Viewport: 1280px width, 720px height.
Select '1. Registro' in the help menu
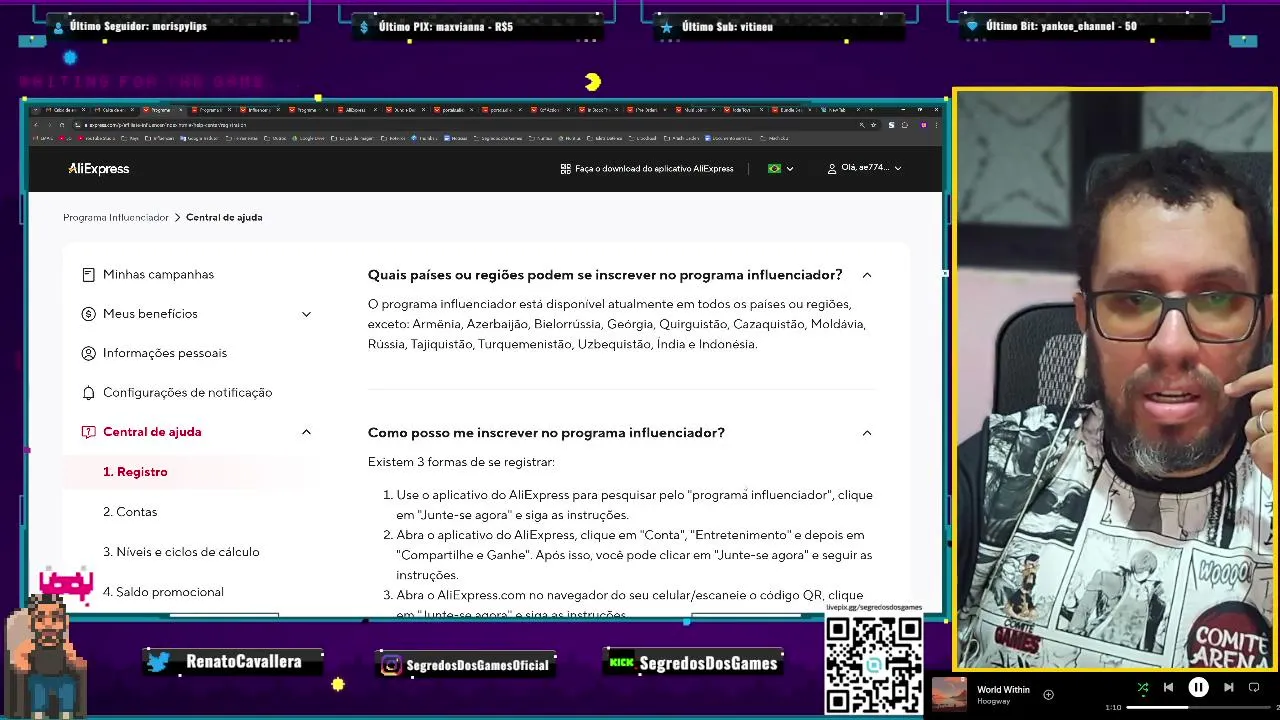[135, 472]
